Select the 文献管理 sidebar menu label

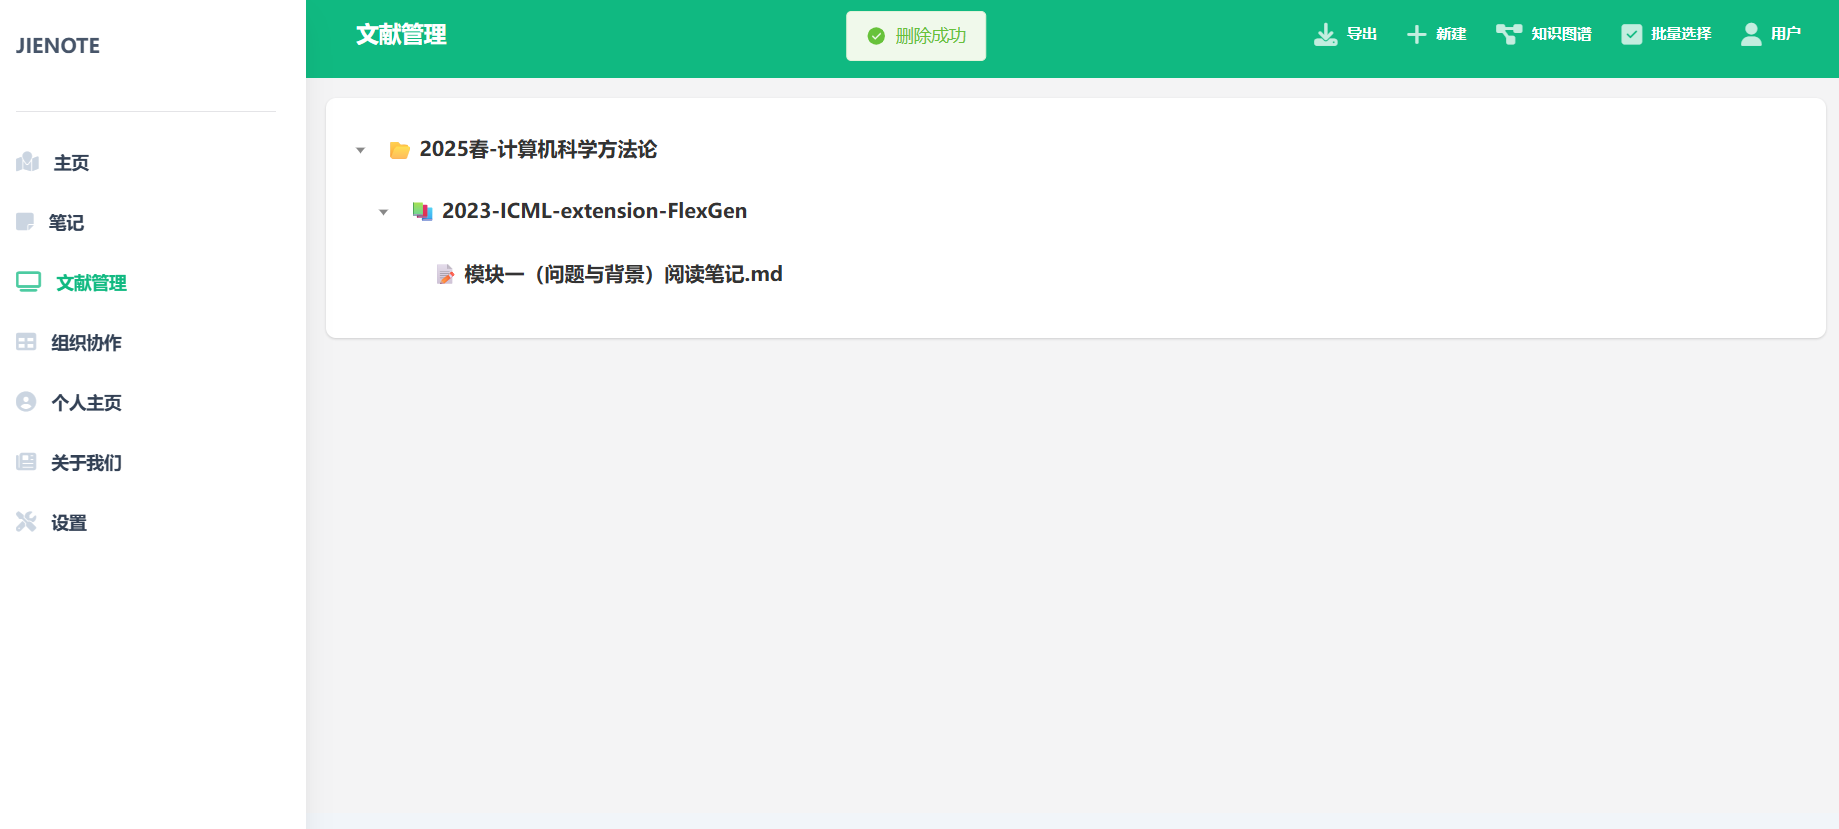click(x=92, y=283)
